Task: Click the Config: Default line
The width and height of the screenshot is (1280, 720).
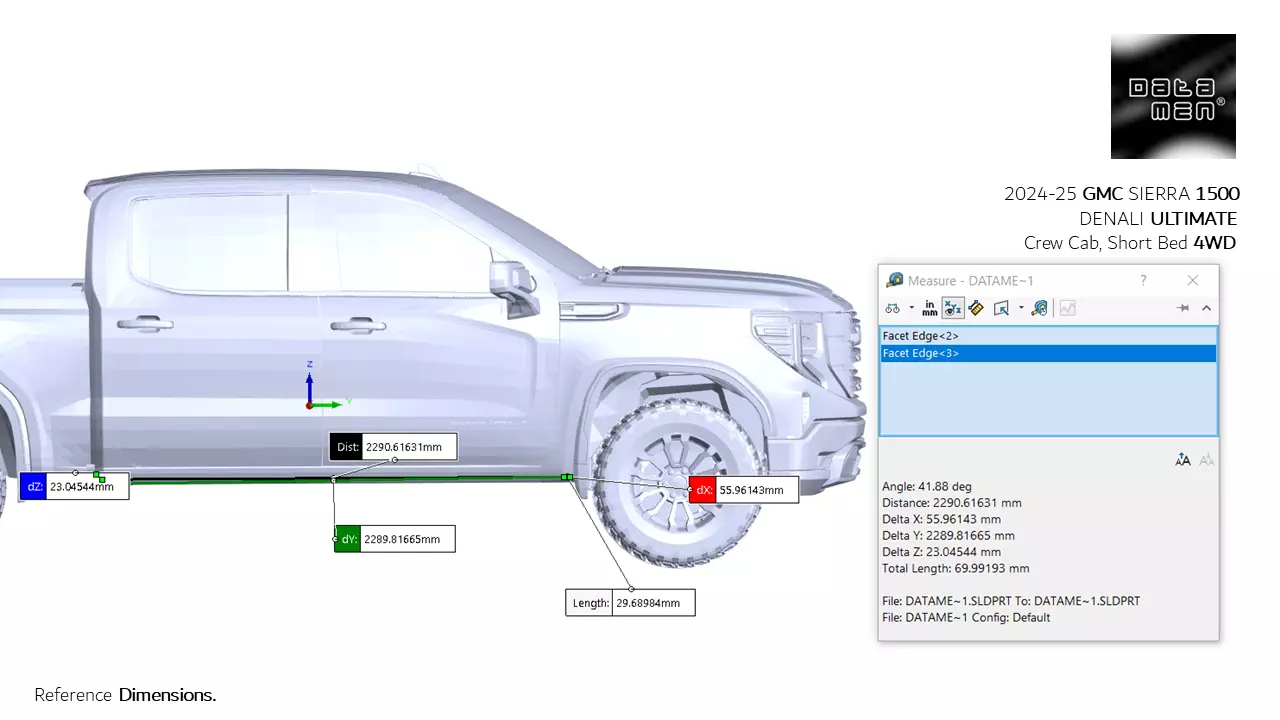Action: click(x=966, y=617)
